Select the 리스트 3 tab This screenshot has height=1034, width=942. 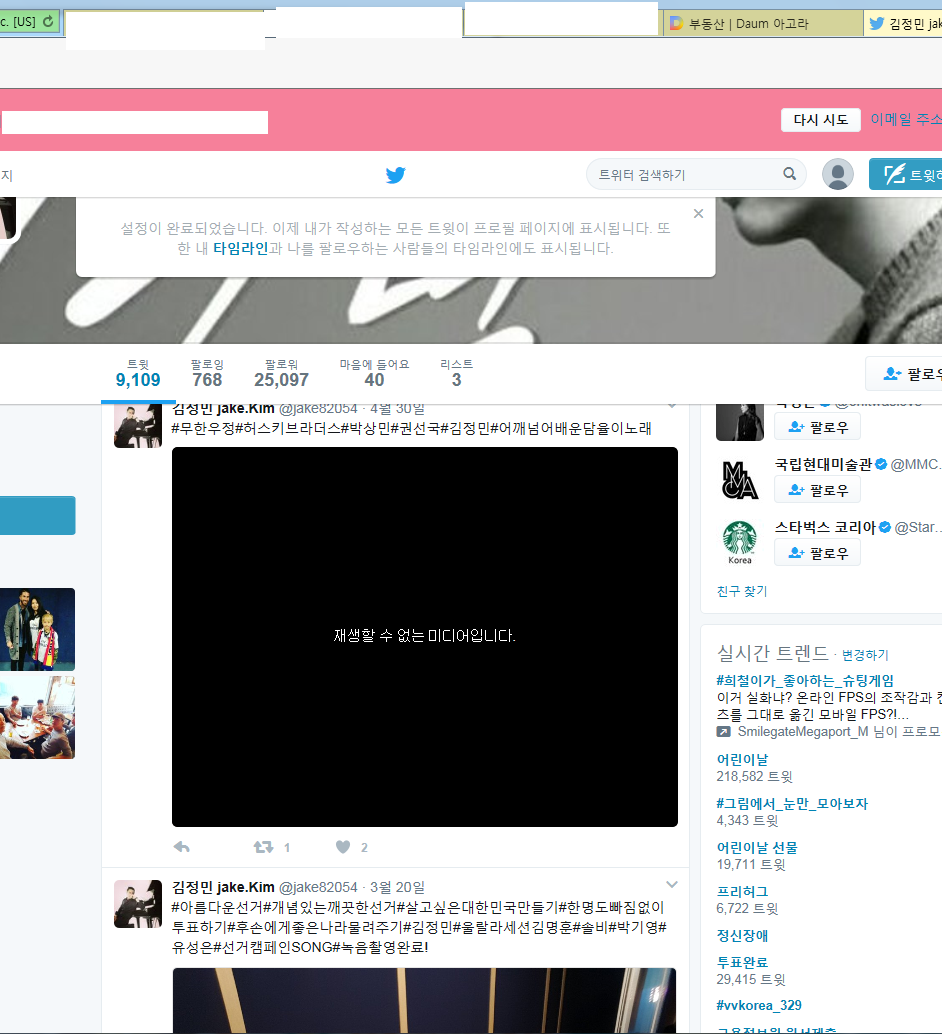tap(456, 373)
